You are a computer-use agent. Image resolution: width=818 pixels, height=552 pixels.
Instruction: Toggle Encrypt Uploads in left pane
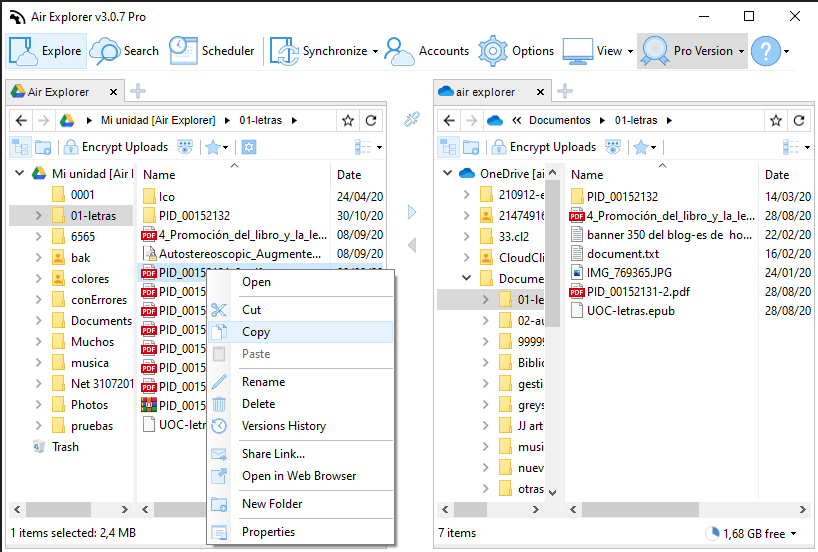click(x=116, y=147)
